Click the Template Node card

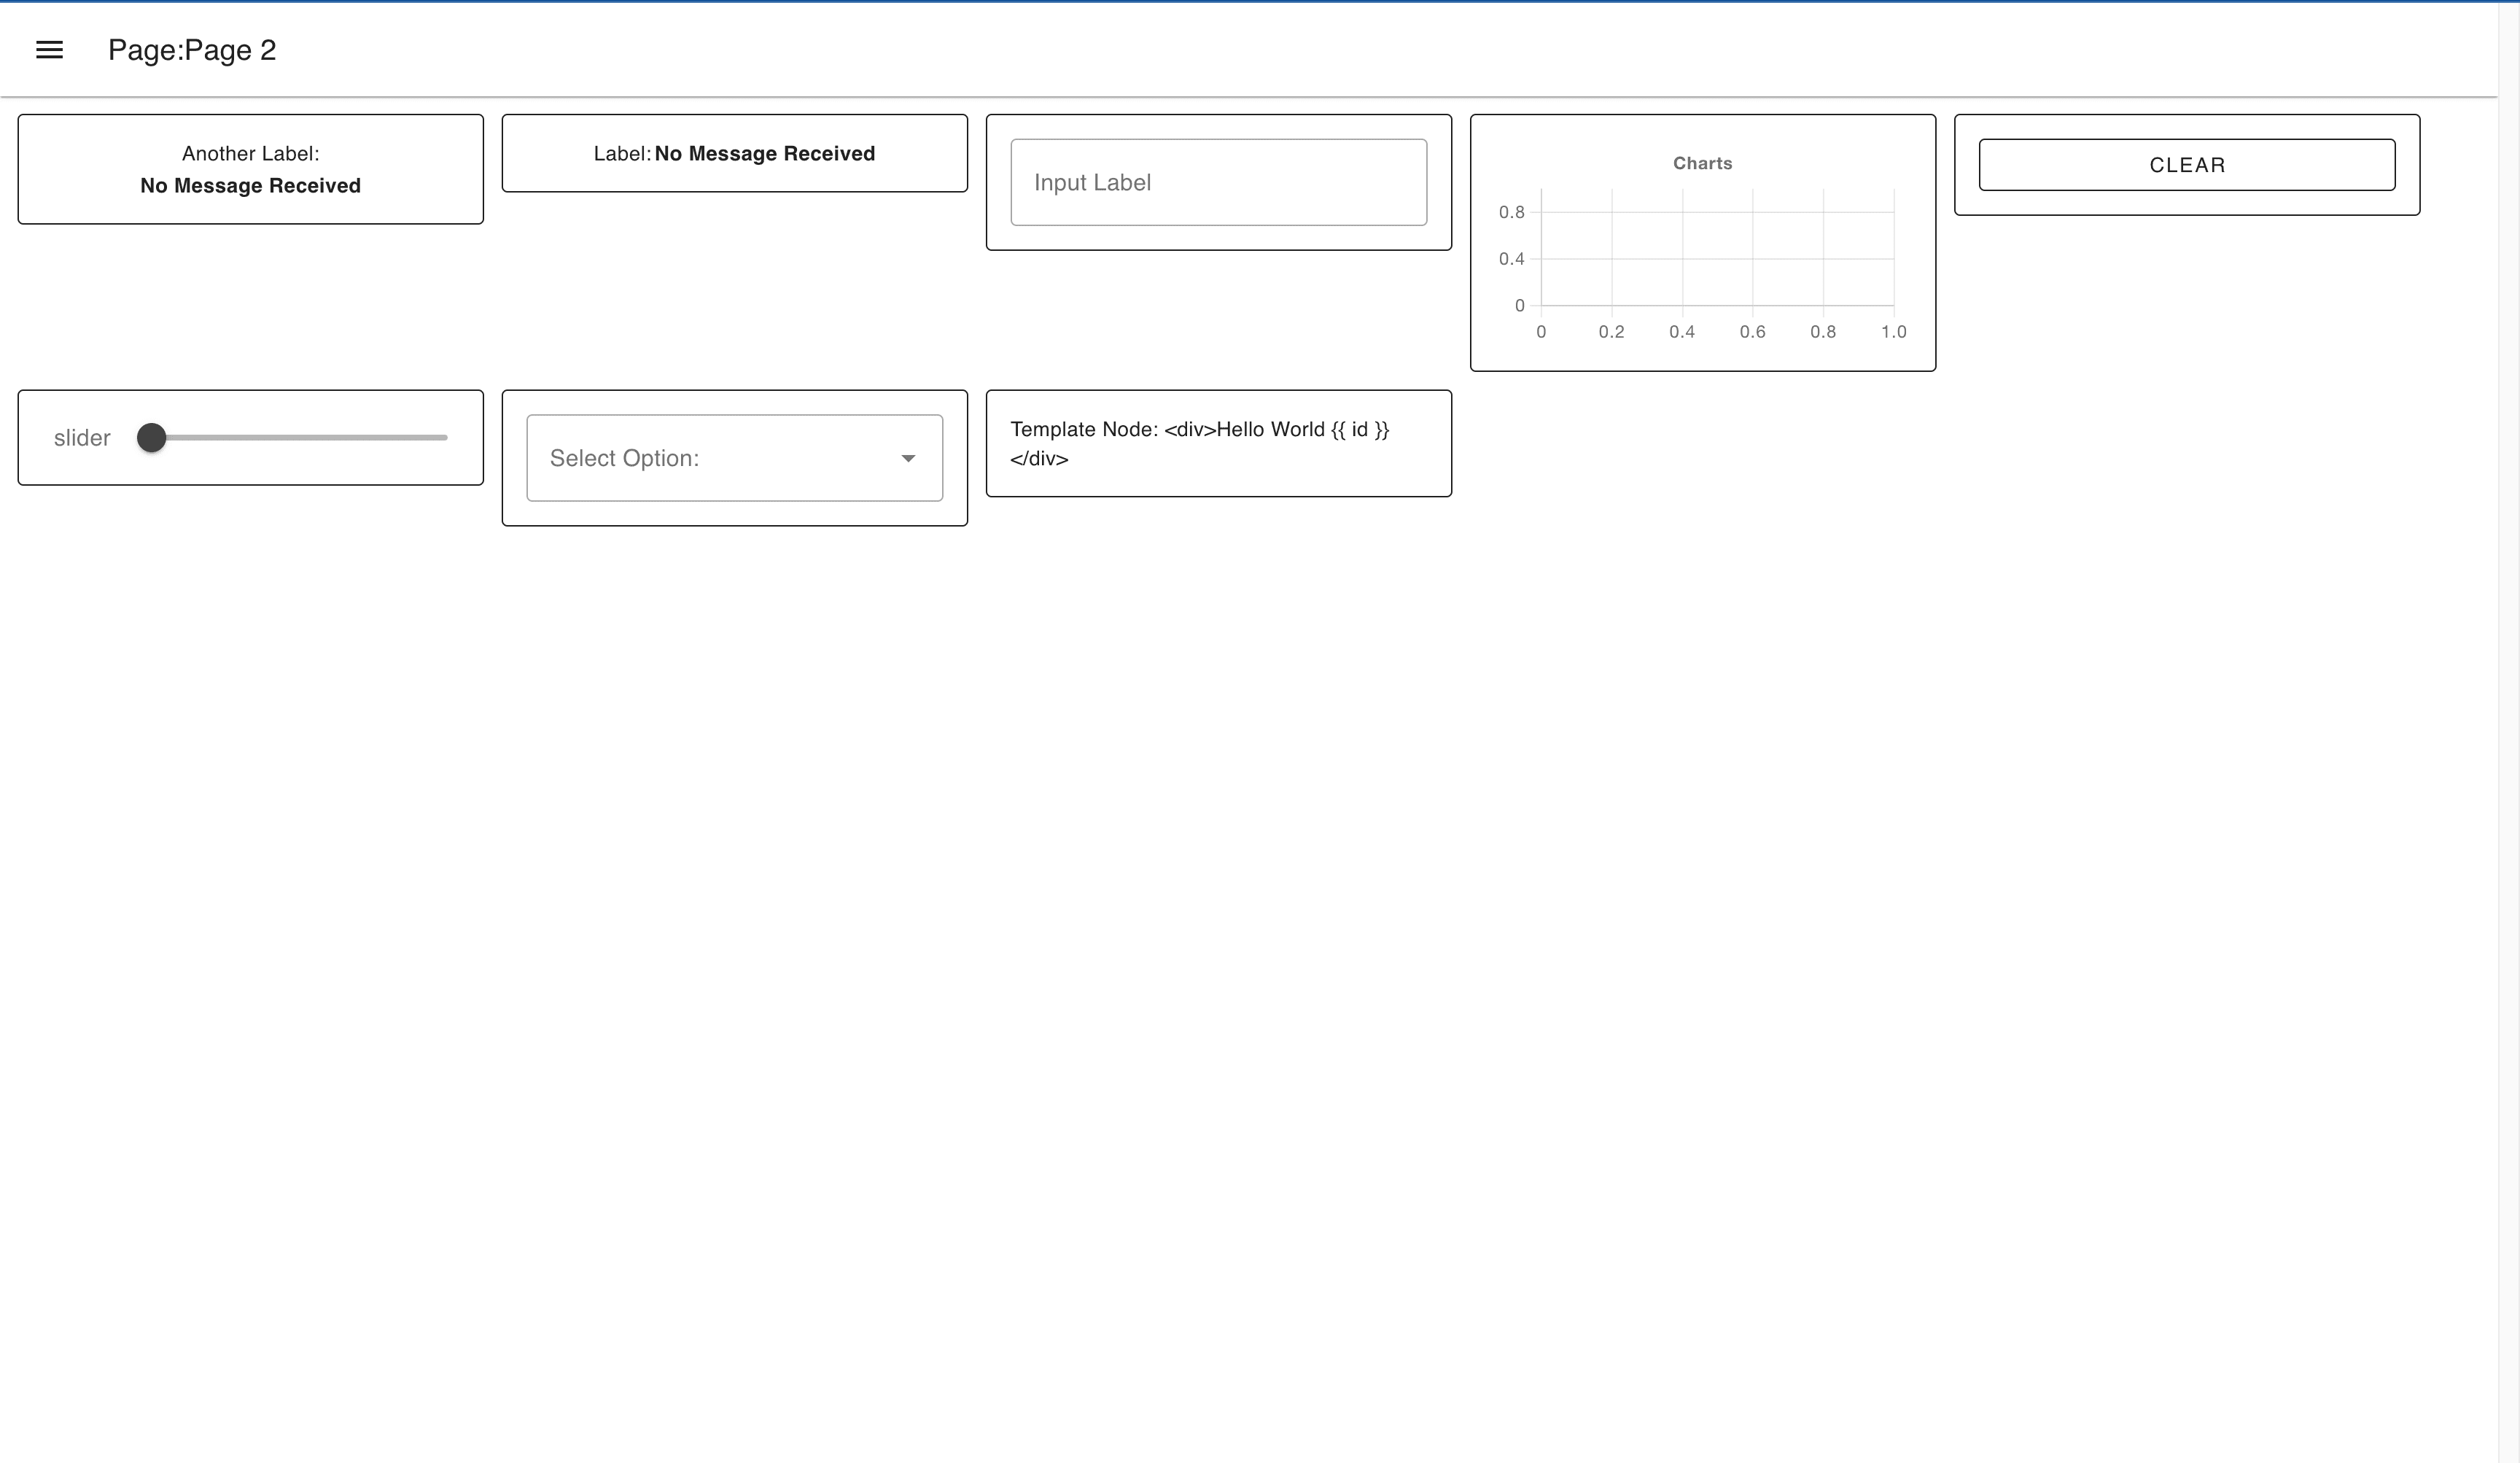click(x=1218, y=443)
